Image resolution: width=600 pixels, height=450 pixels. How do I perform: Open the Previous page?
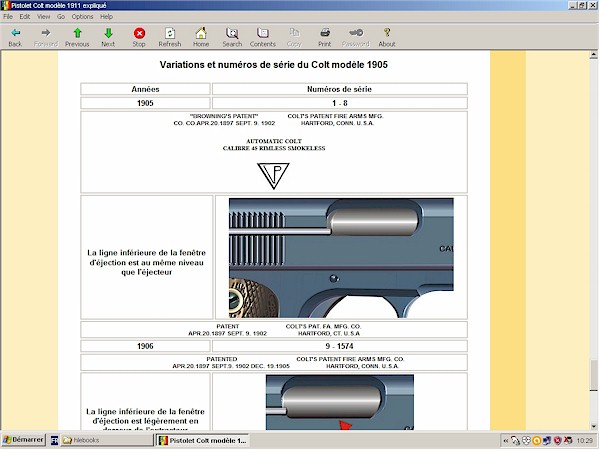(x=77, y=37)
